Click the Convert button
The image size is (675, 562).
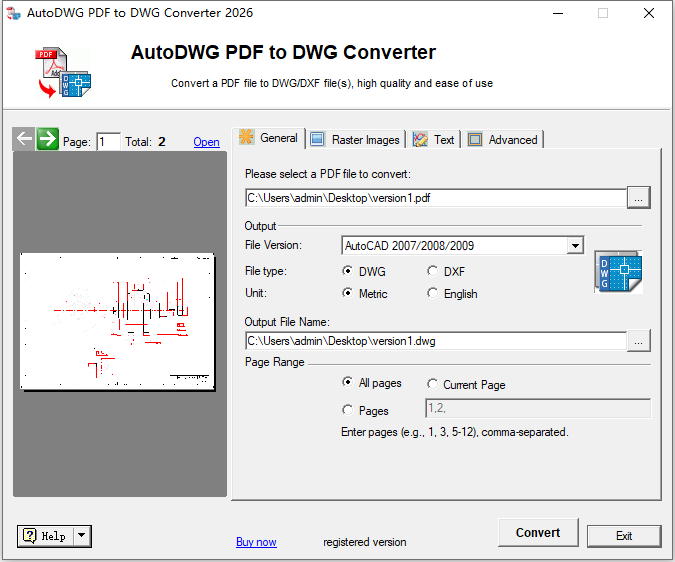538,533
